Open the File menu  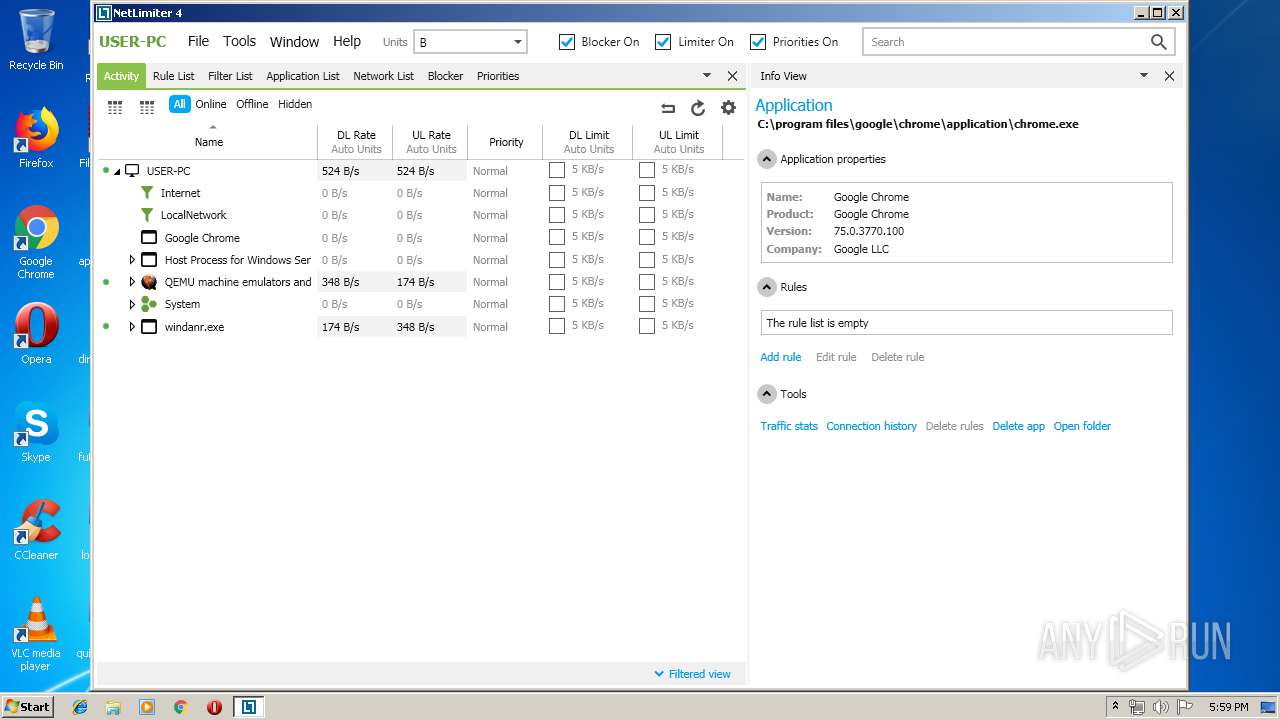tap(198, 41)
